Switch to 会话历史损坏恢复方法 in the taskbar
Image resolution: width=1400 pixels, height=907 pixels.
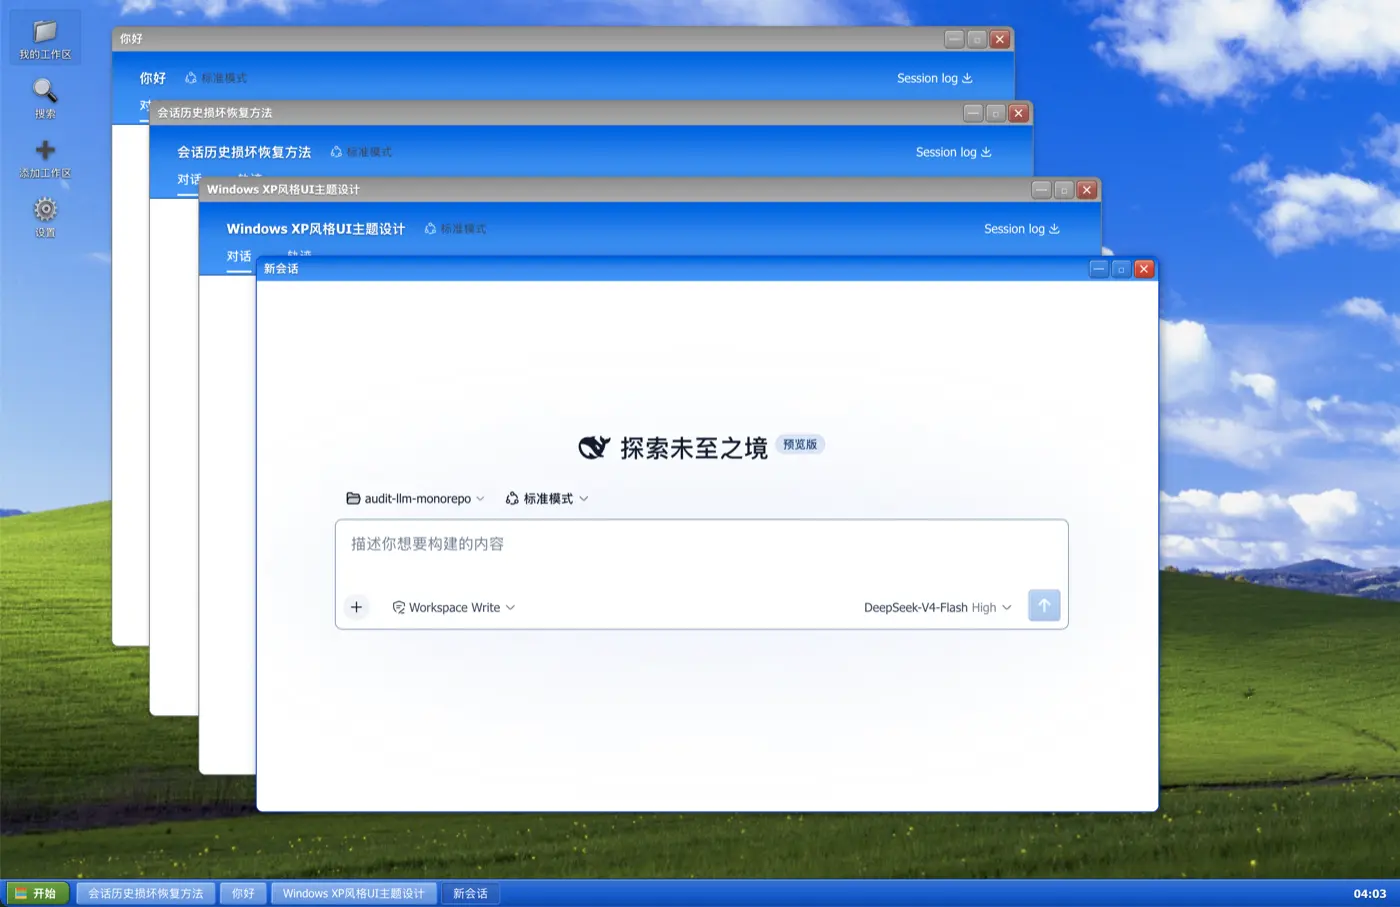point(146,893)
